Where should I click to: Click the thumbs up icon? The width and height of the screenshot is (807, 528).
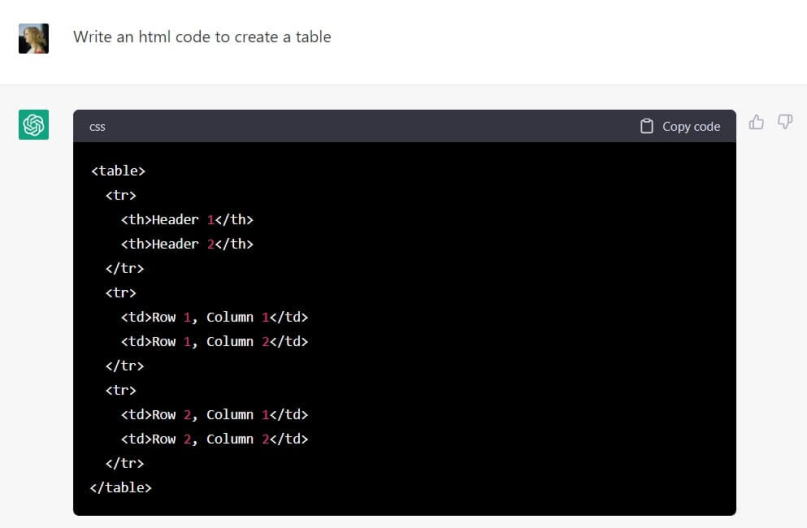pyautogui.click(x=757, y=122)
